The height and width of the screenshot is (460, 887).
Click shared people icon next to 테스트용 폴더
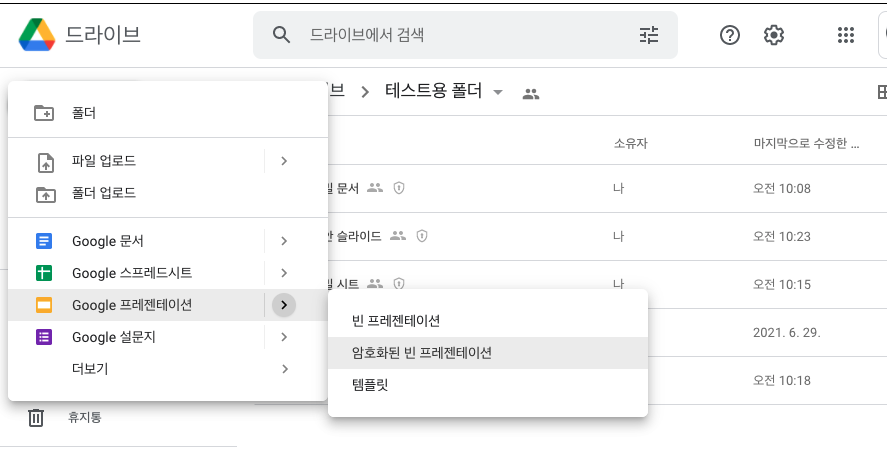pos(531,94)
